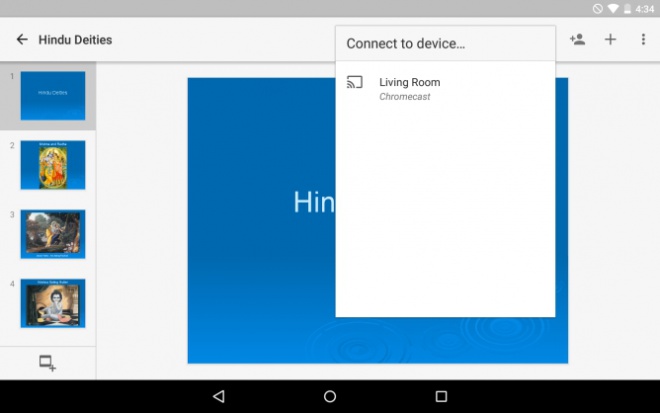The image size is (660, 413).
Task: Open the three-dot overflow menu
Action: pos(643,40)
